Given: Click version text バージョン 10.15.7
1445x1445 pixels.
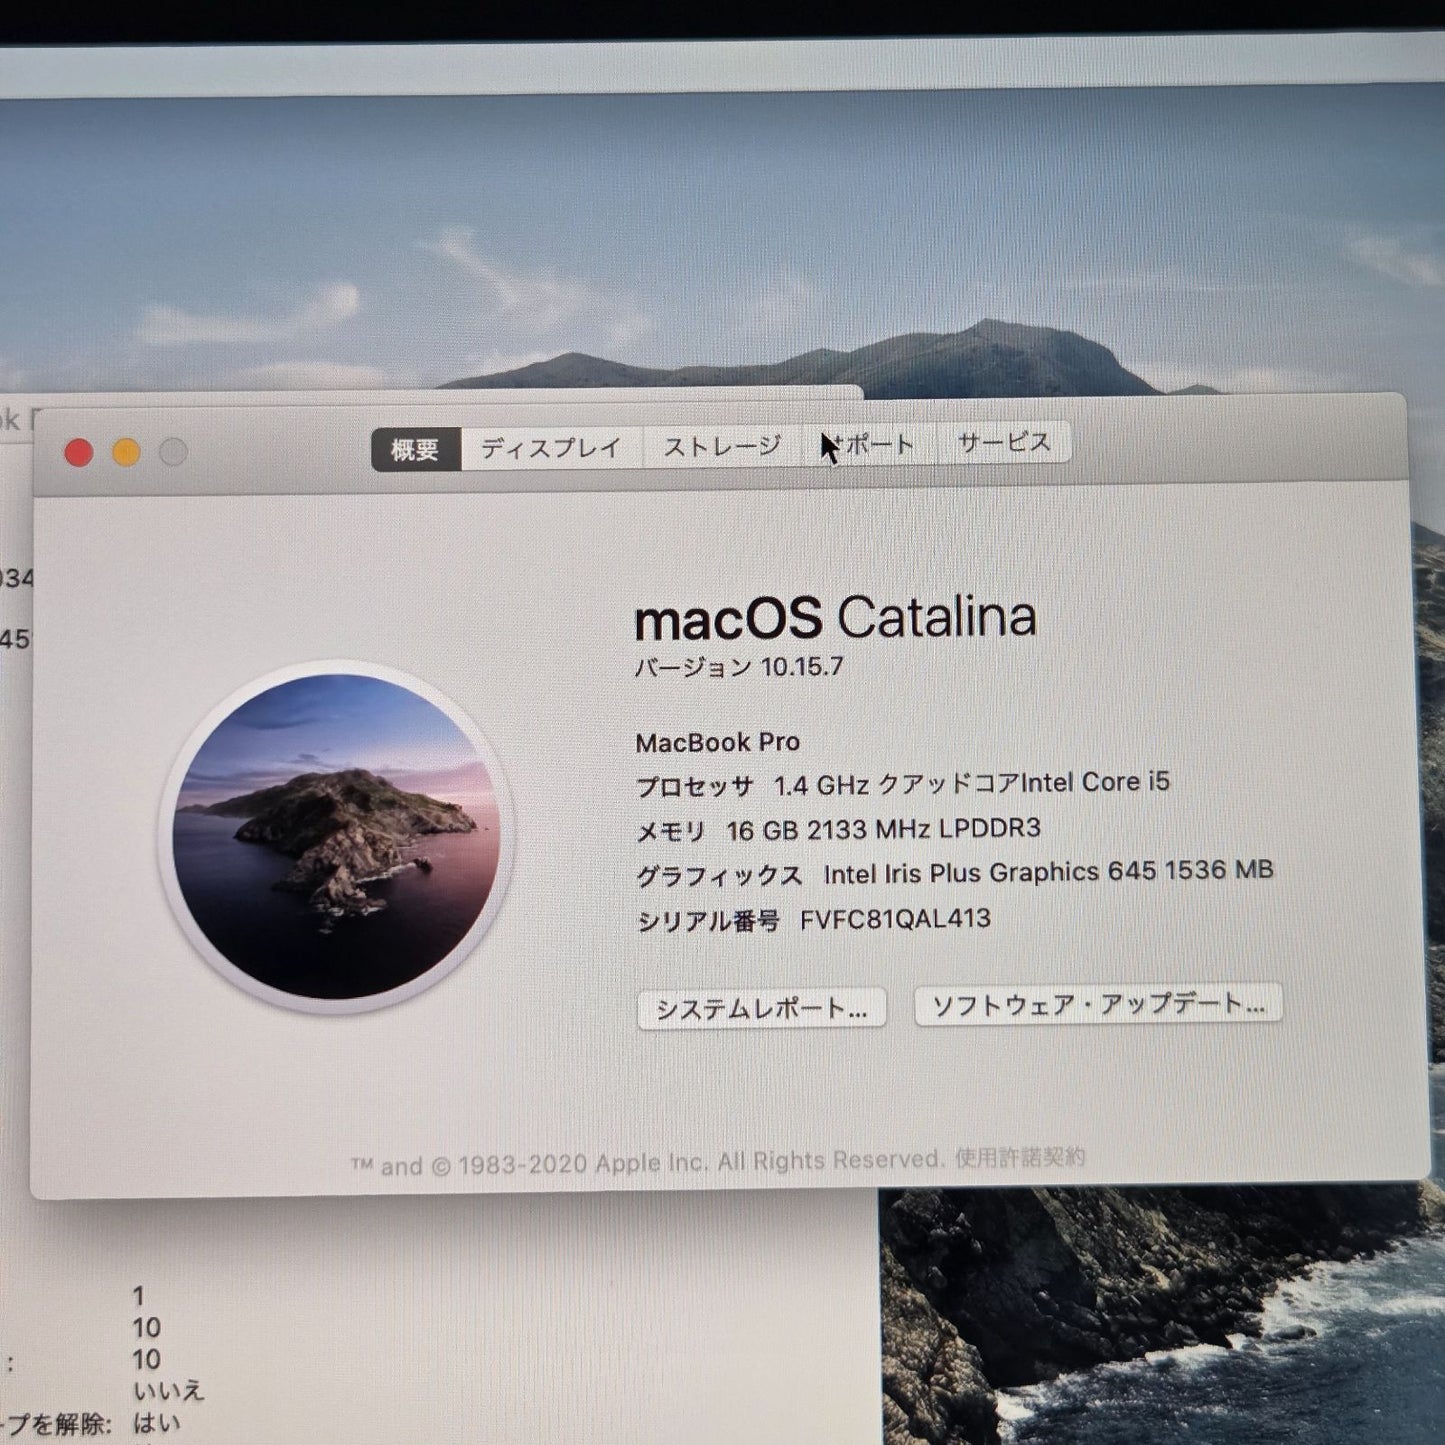Looking at the screenshot, I should pyautogui.click(x=739, y=667).
